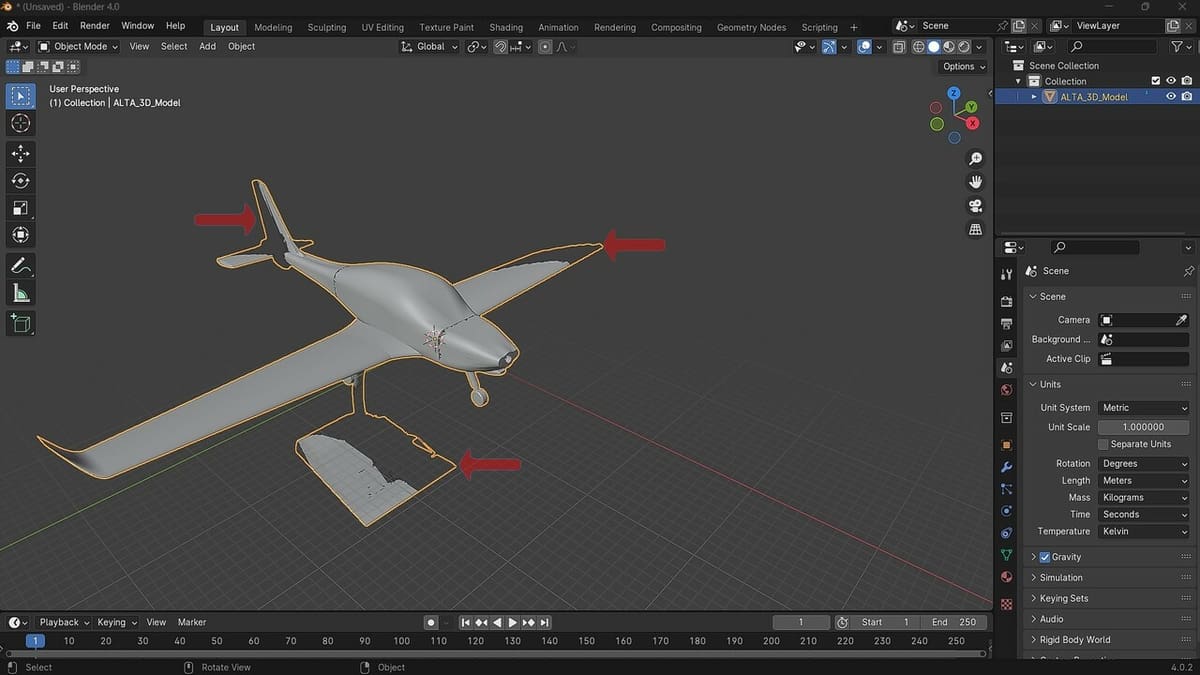The height and width of the screenshot is (675, 1200).
Task: Switch to the Shading workspace tab
Action: [x=506, y=27]
